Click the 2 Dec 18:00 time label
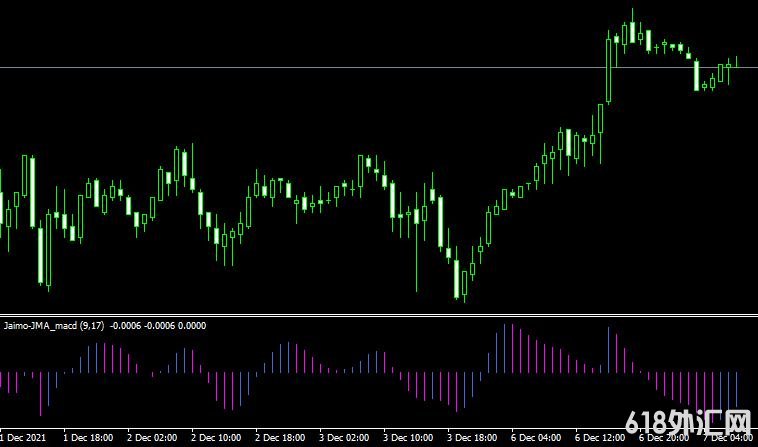 coord(280,438)
